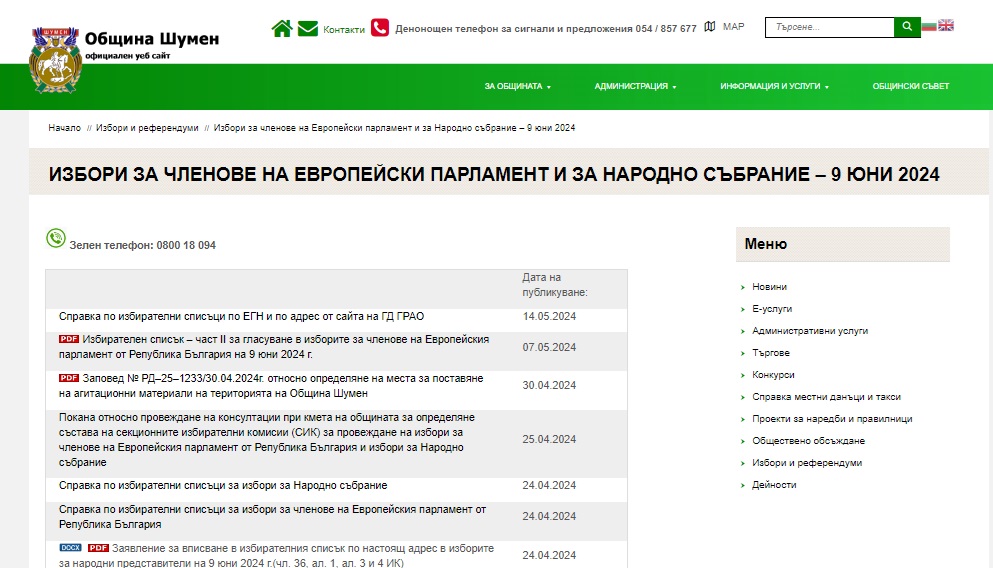This screenshot has height=568, width=993.
Task: Click the green phone icon beside Зелен телефон
Action: coord(56,238)
